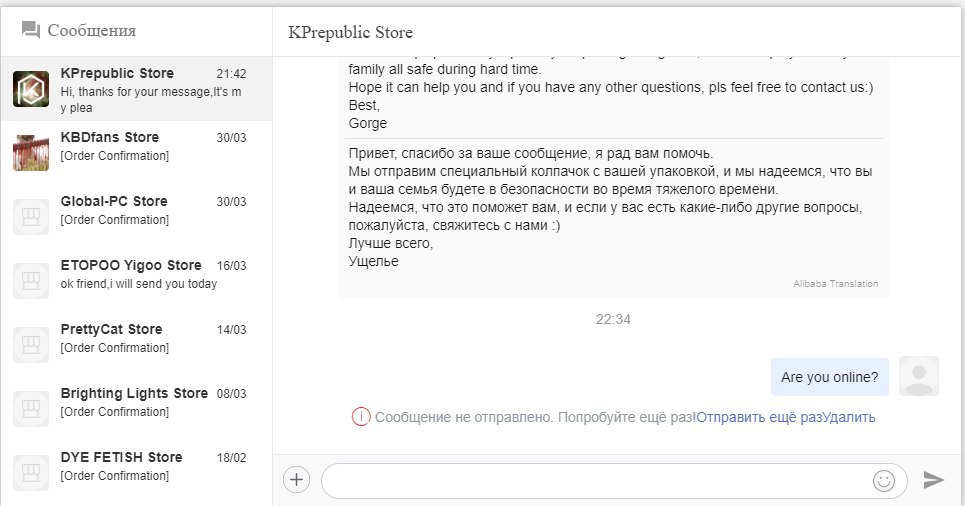965x506 pixels.
Task: Click the 'Are you online?' message bubble
Action: [x=830, y=377]
